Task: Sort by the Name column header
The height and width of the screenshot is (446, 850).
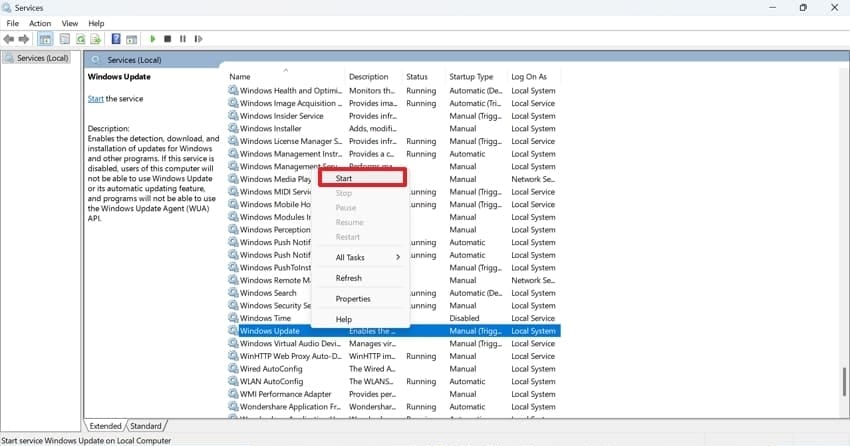Action: pos(240,77)
